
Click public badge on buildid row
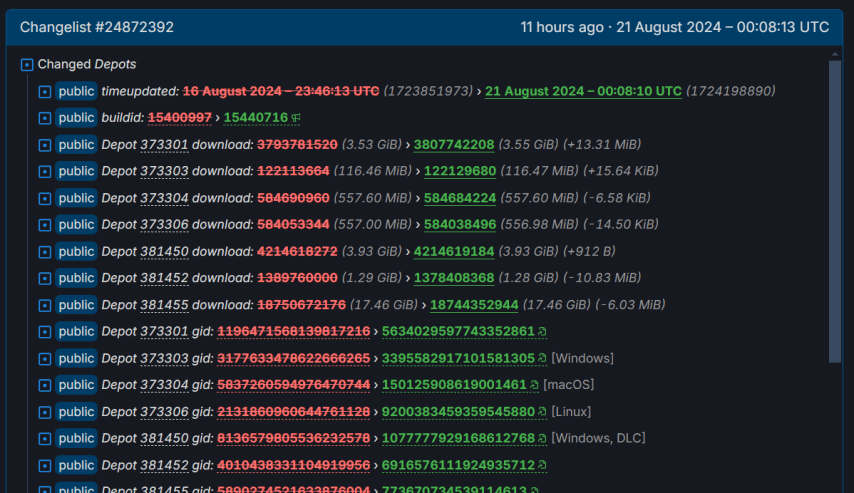coord(76,118)
